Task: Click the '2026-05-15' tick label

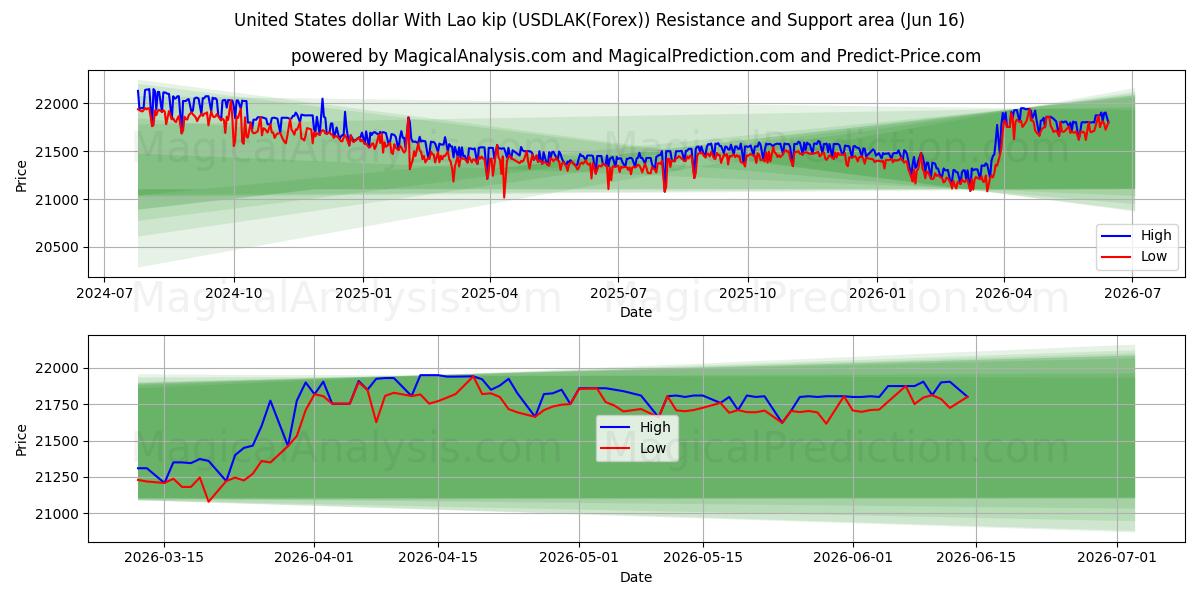Action: 703,559
